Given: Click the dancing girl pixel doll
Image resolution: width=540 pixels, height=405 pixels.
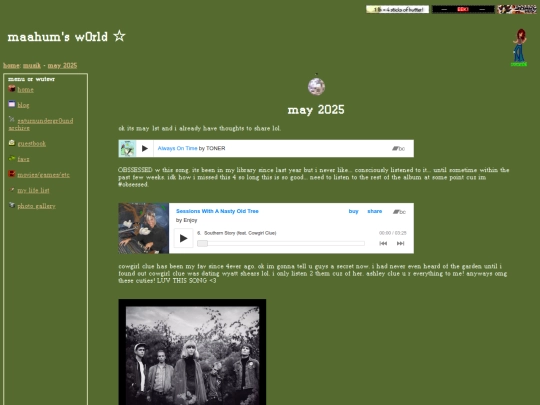Looking at the screenshot, I should coord(519,48).
